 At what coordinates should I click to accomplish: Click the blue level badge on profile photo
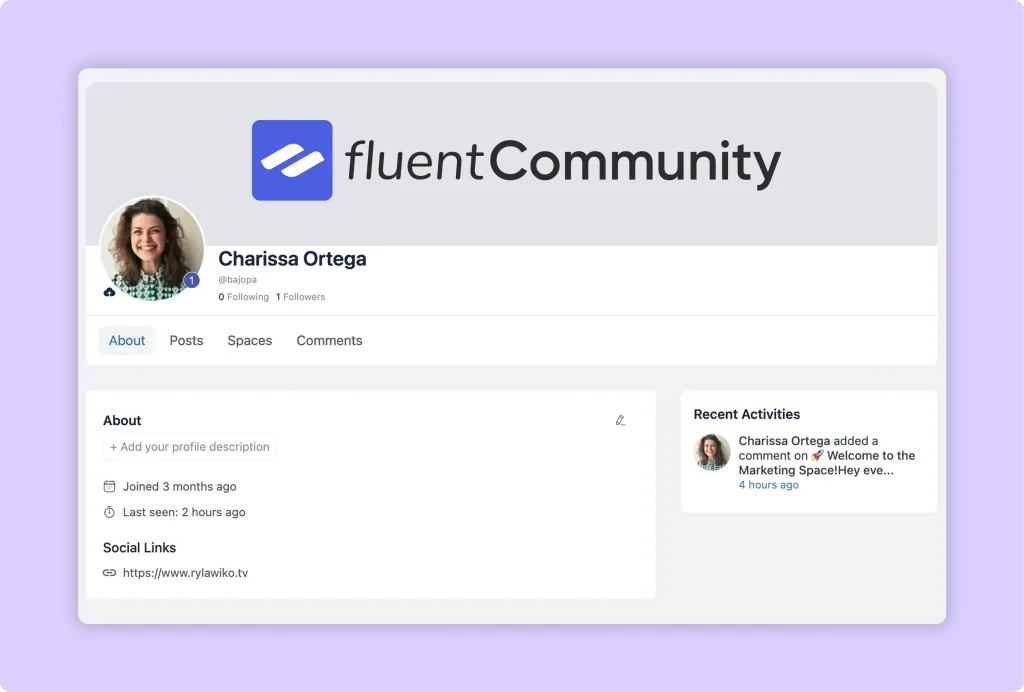pyautogui.click(x=191, y=280)
